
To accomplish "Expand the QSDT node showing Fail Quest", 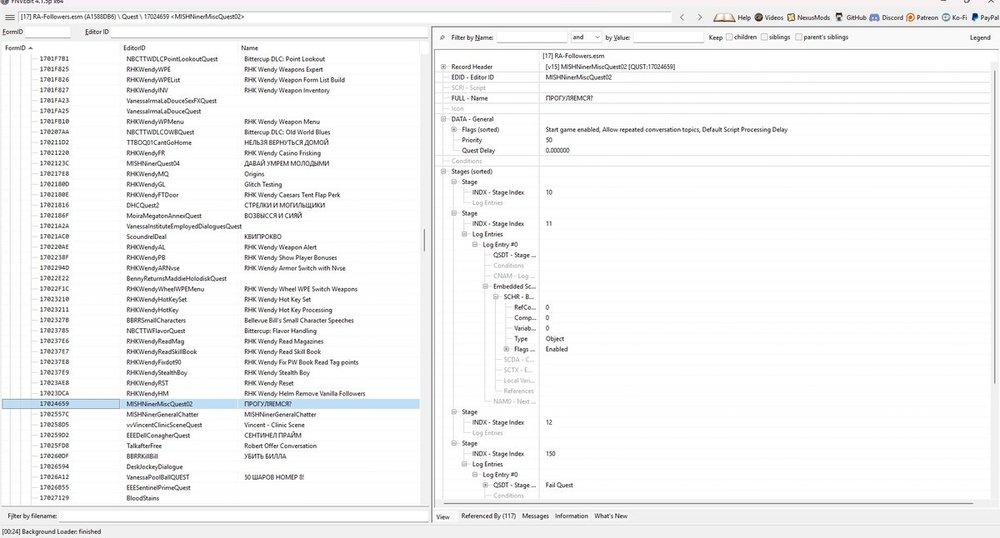I will (485, 485).
